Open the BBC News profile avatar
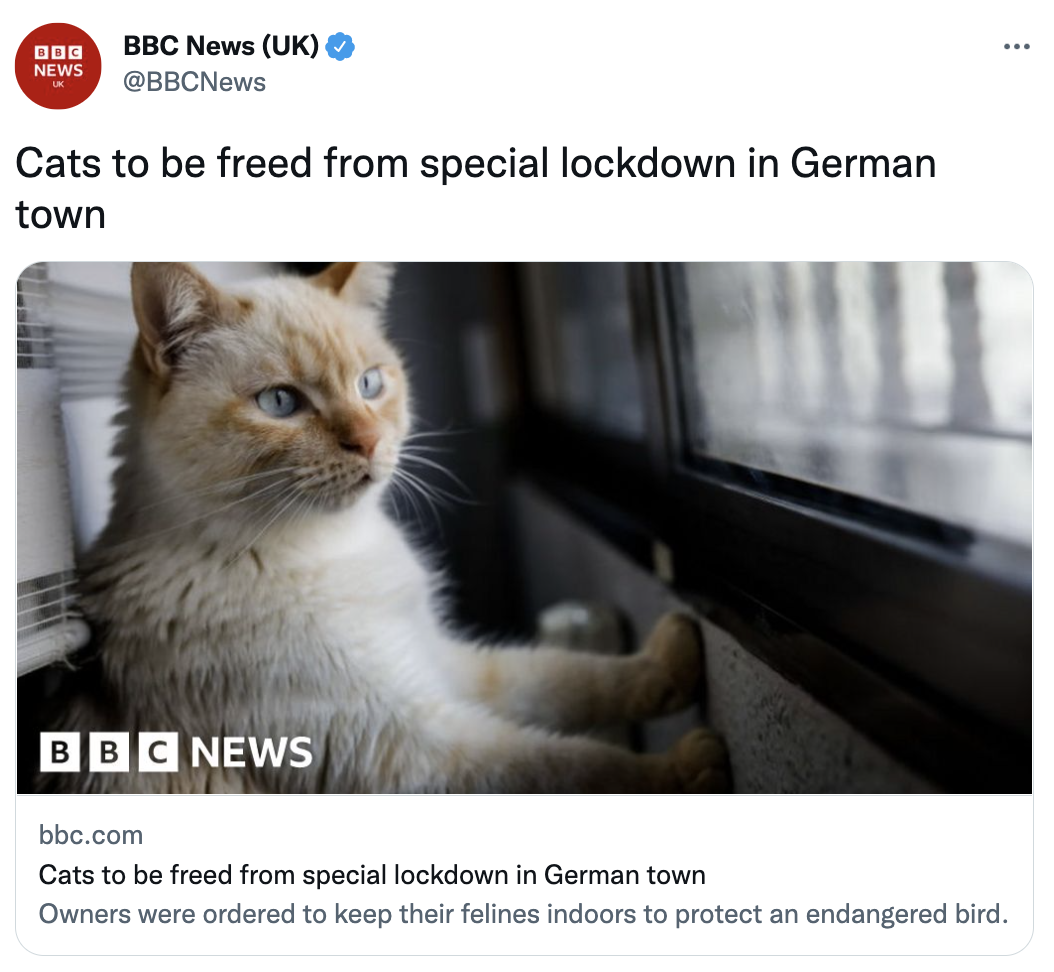This screenshot has width=1054, height=972. [58, 66]
